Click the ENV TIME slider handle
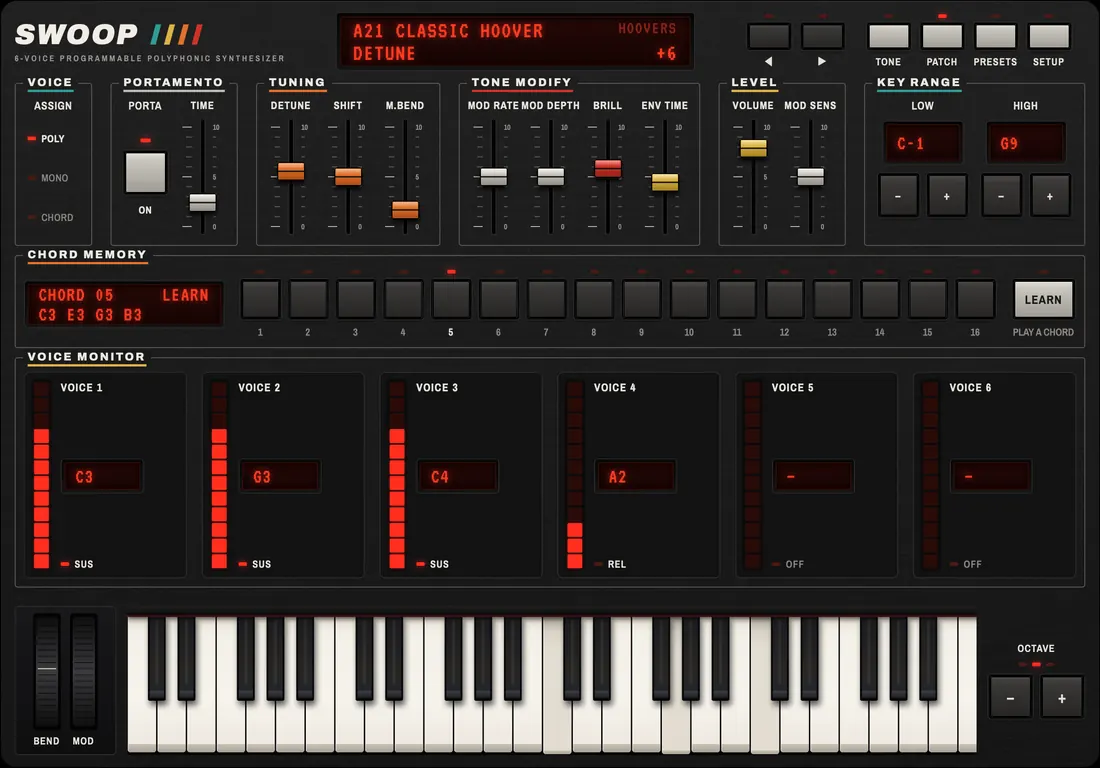The height and width of the screenshot is (768, 1100). 665,182
